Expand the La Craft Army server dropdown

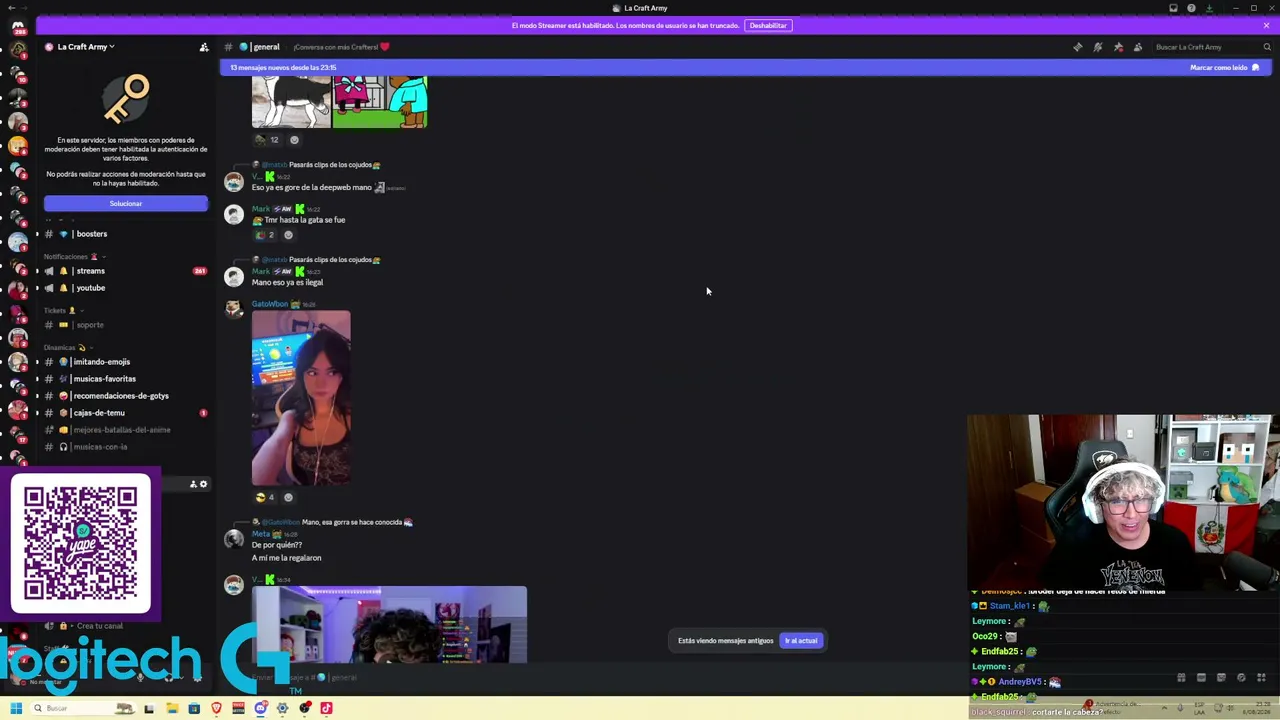85,47
